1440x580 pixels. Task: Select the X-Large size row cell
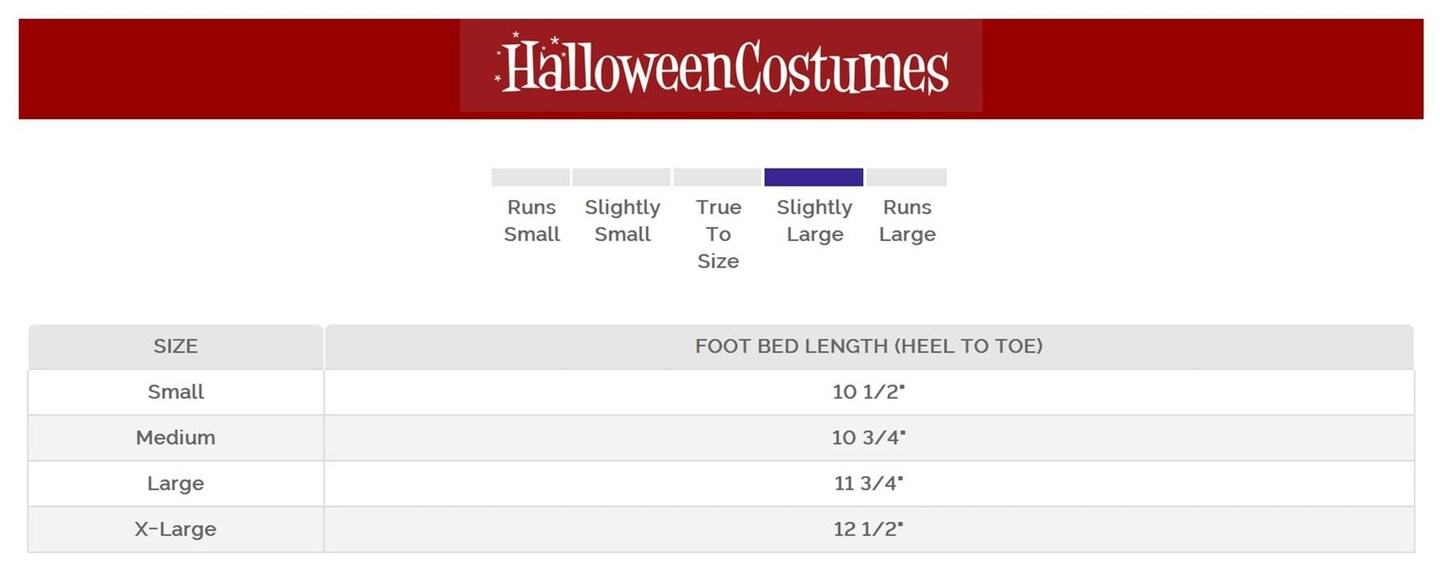tap(176, 530)
